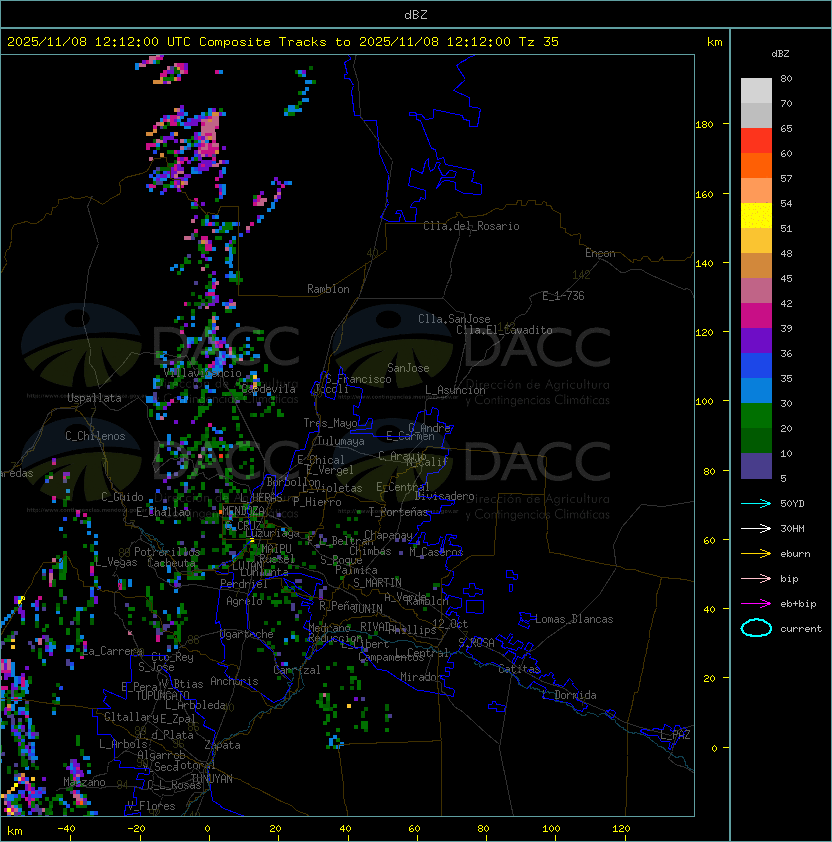Click the 80 dBZ light gray swatch

point(756,90)
